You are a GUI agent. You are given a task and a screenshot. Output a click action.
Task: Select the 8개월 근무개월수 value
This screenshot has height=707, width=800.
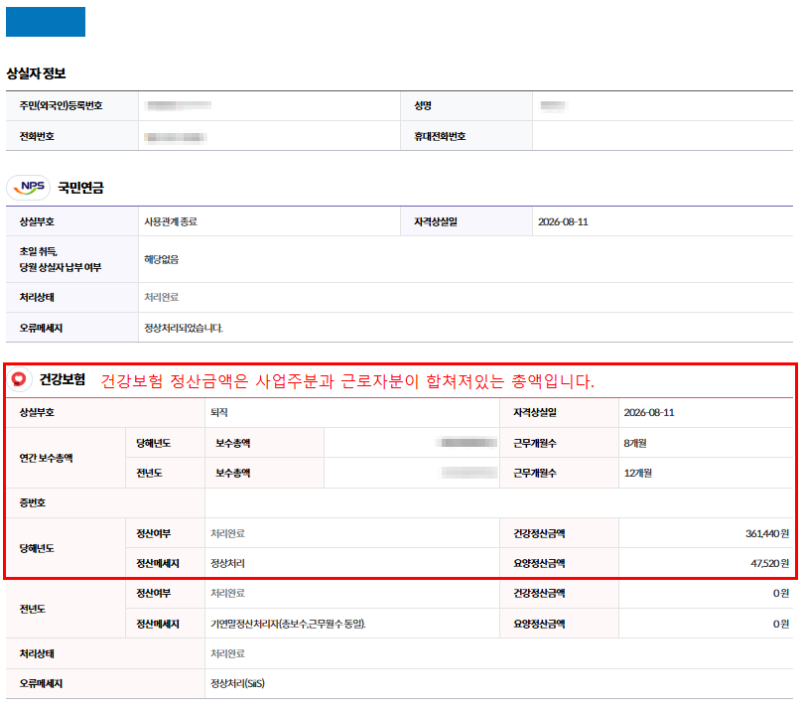[635, 443]
